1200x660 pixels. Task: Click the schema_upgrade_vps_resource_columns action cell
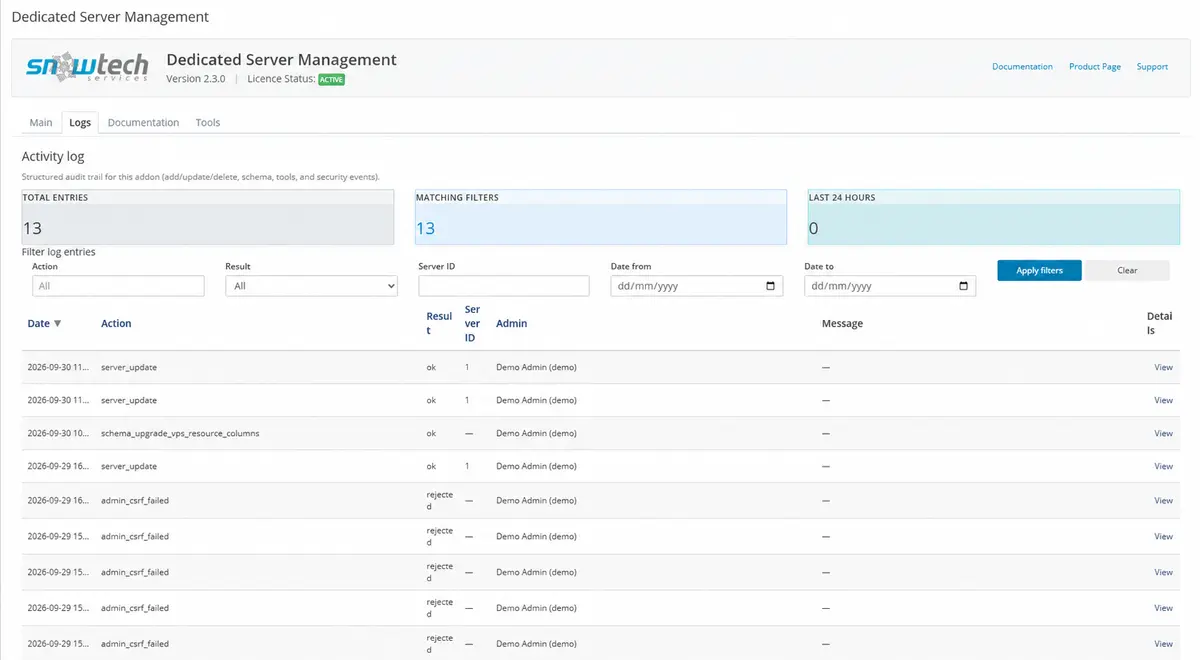[x=180, y=433]
